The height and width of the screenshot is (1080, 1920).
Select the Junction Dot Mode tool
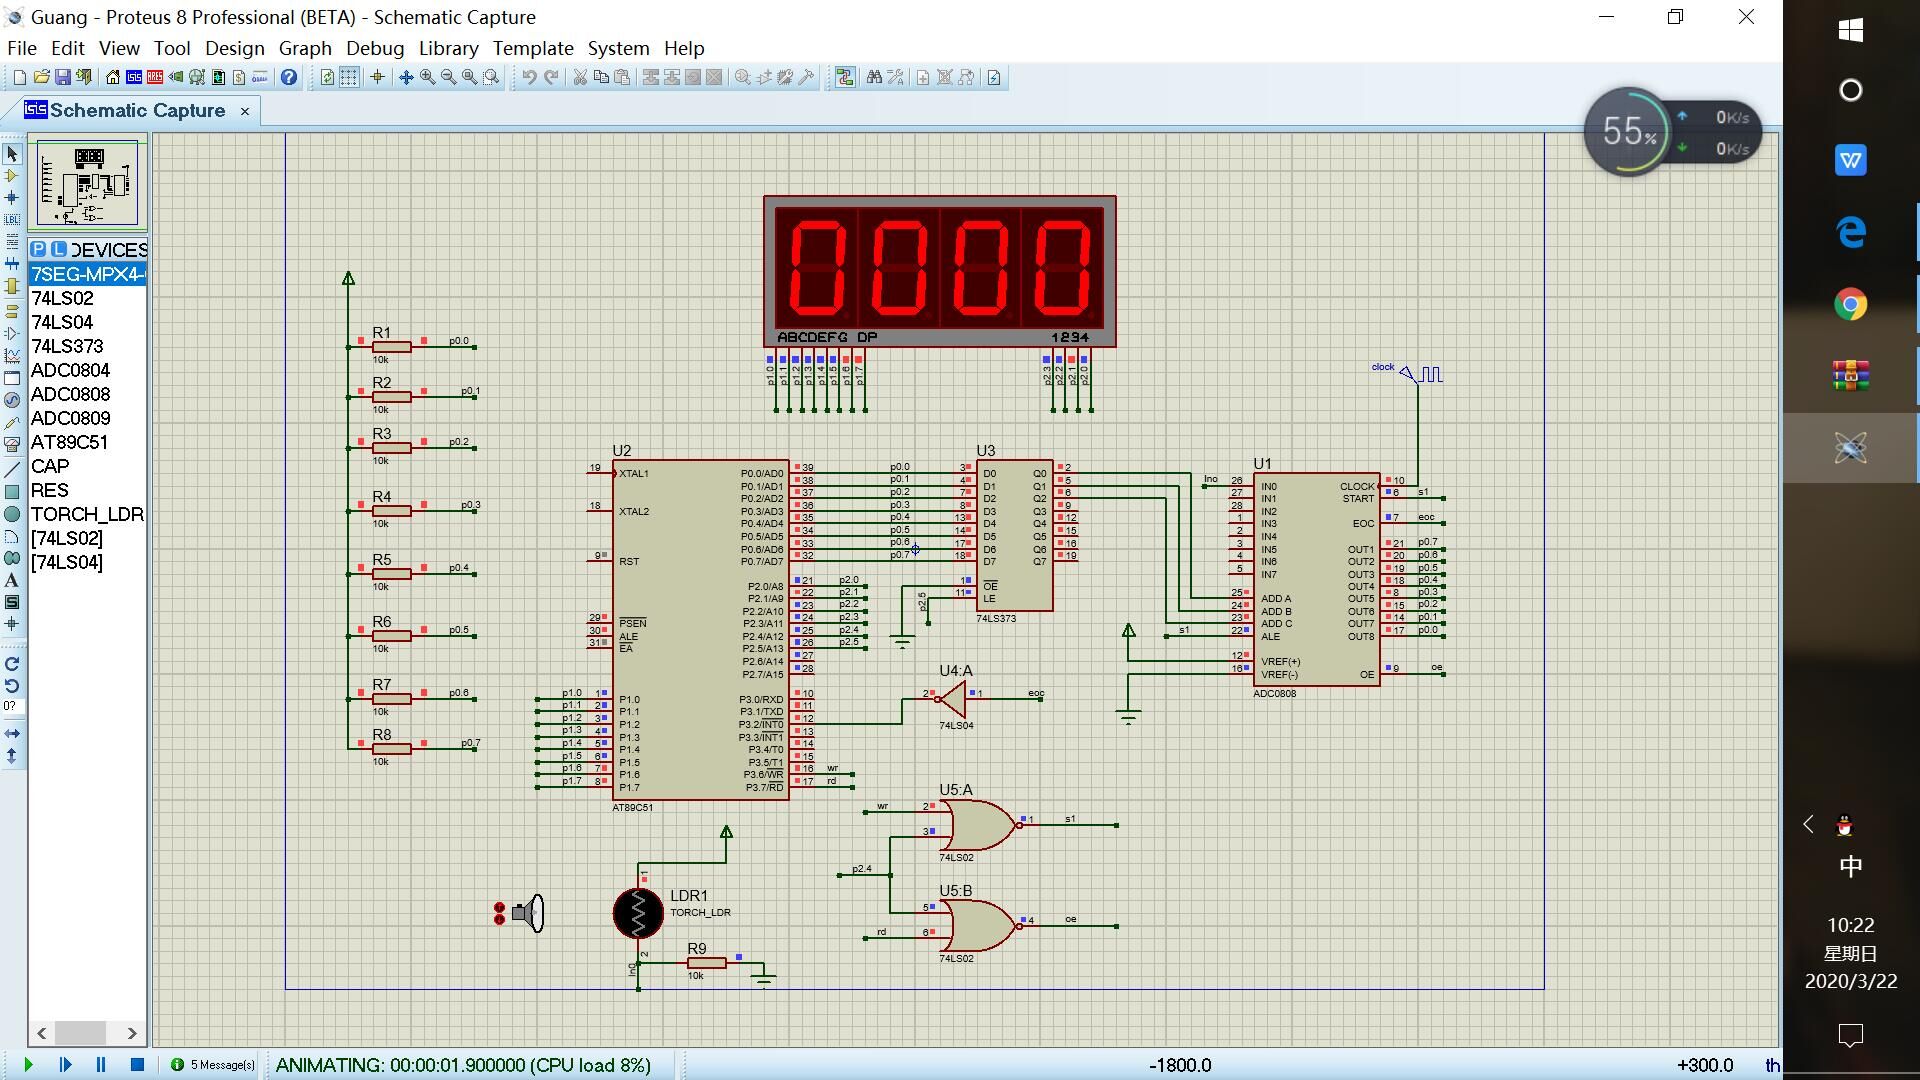[x=12, y=198]
